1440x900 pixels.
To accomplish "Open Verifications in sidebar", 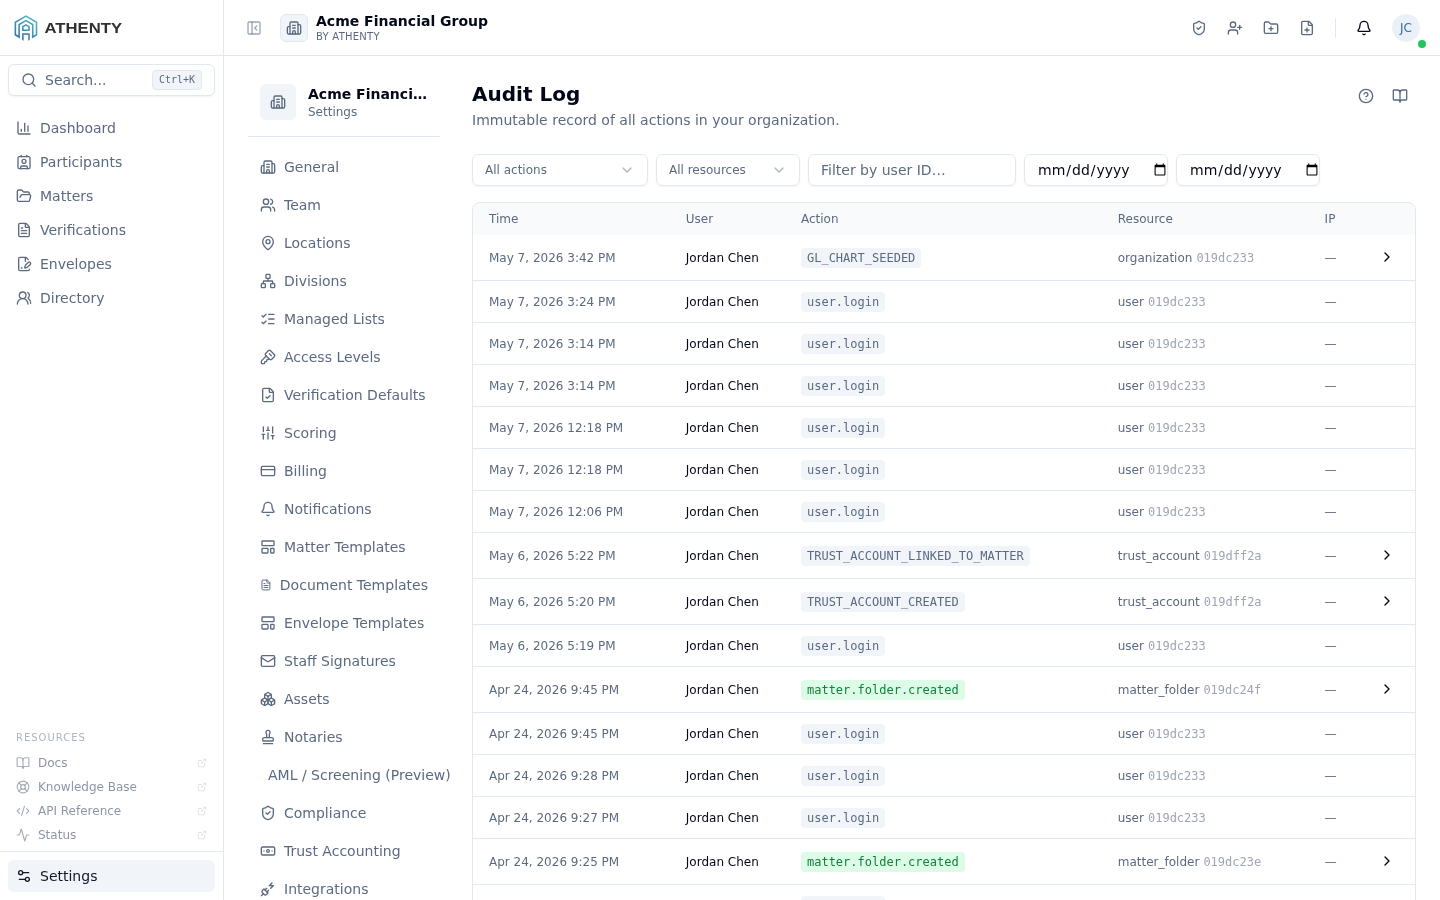I will (111, 230).
